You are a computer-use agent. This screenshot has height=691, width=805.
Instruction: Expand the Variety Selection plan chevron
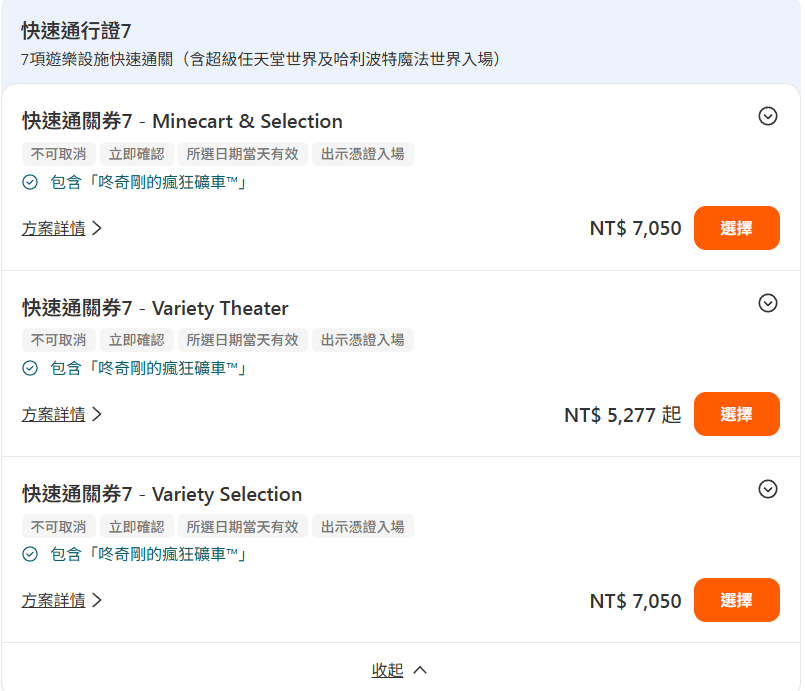(768, 489)
